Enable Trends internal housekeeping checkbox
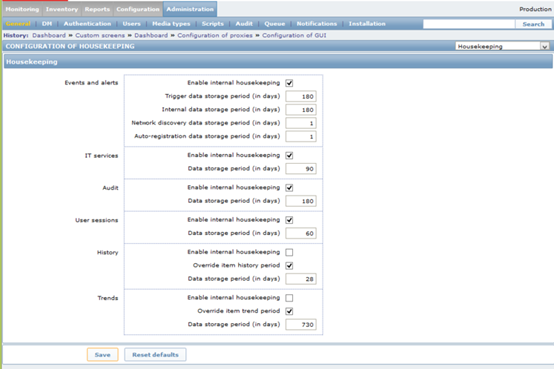 point(289,298)
